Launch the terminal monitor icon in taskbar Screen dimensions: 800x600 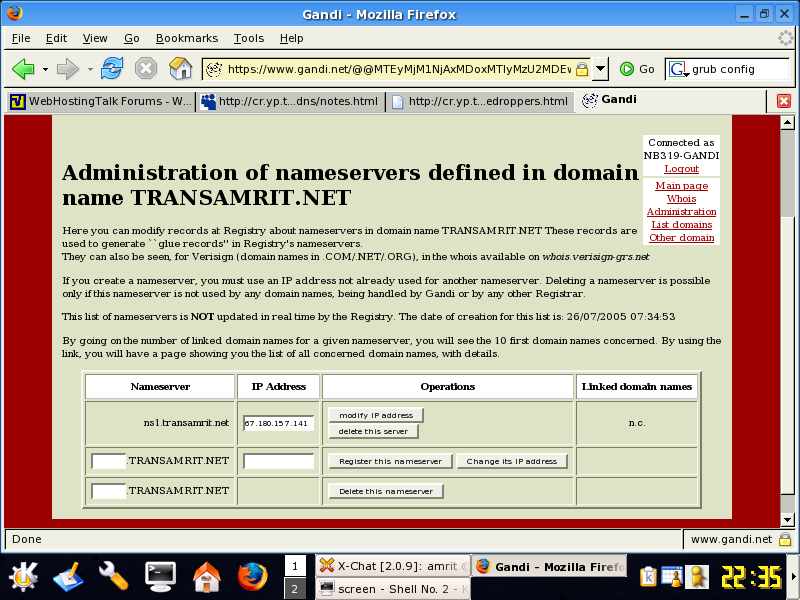(160, 577)
